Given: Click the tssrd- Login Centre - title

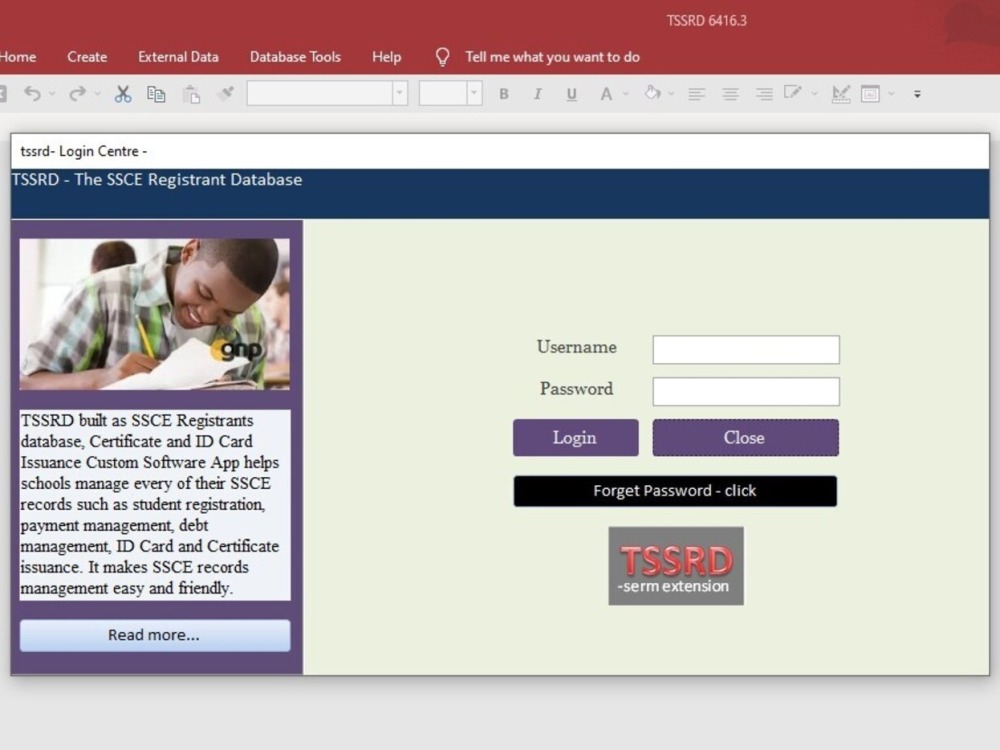Looking at the screenshot, I should pyautogui.click(x=84, y=151).
